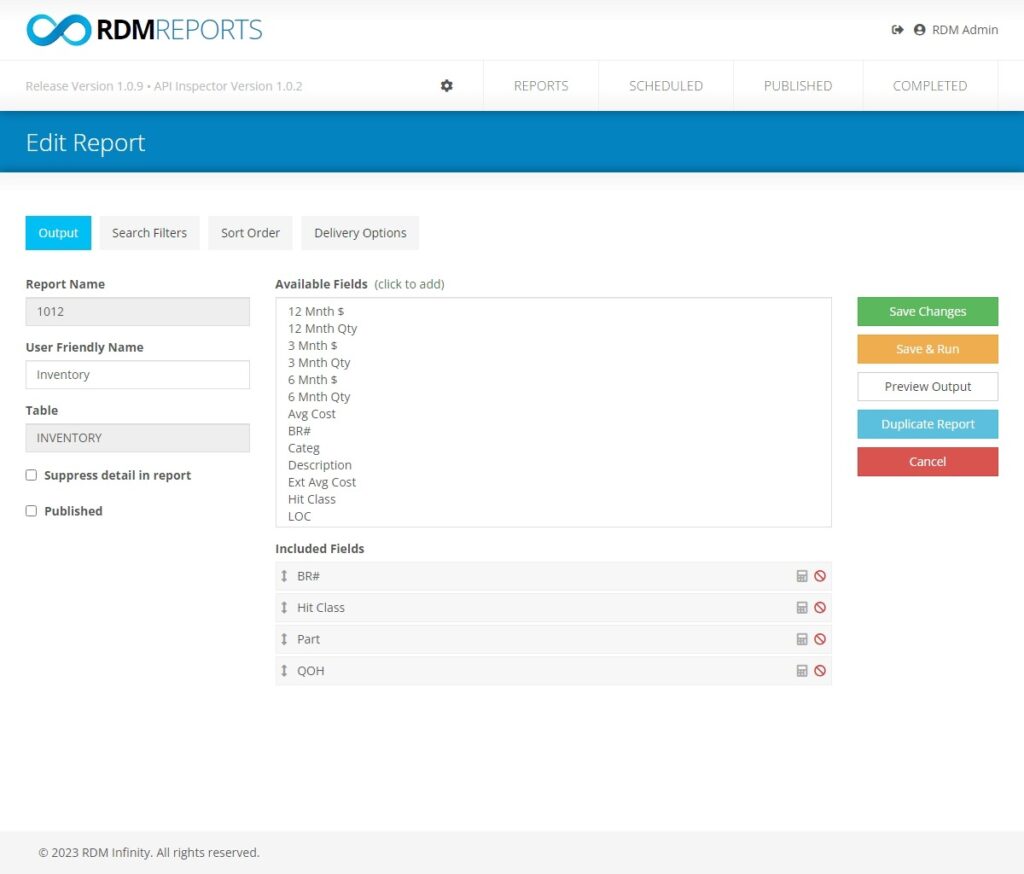
Task: Click the RDM Admin username
Action: click(x=965, y=30)
